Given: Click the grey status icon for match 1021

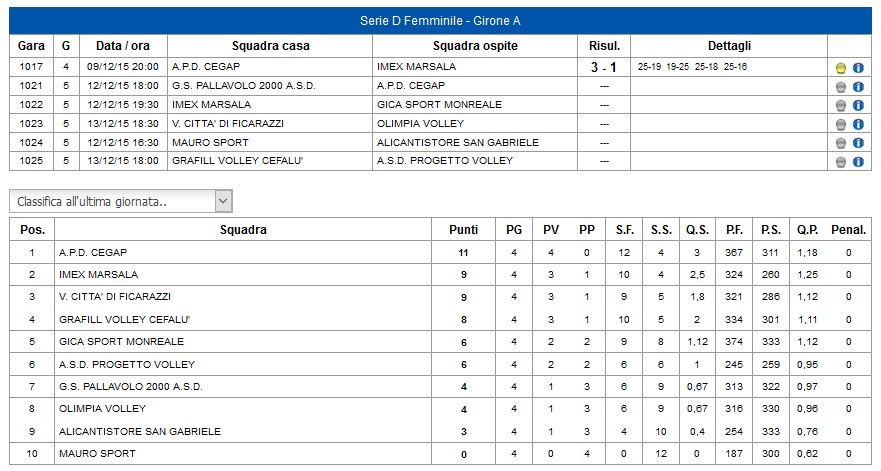Looking at the screenshot, I should (x=841, y=87).
